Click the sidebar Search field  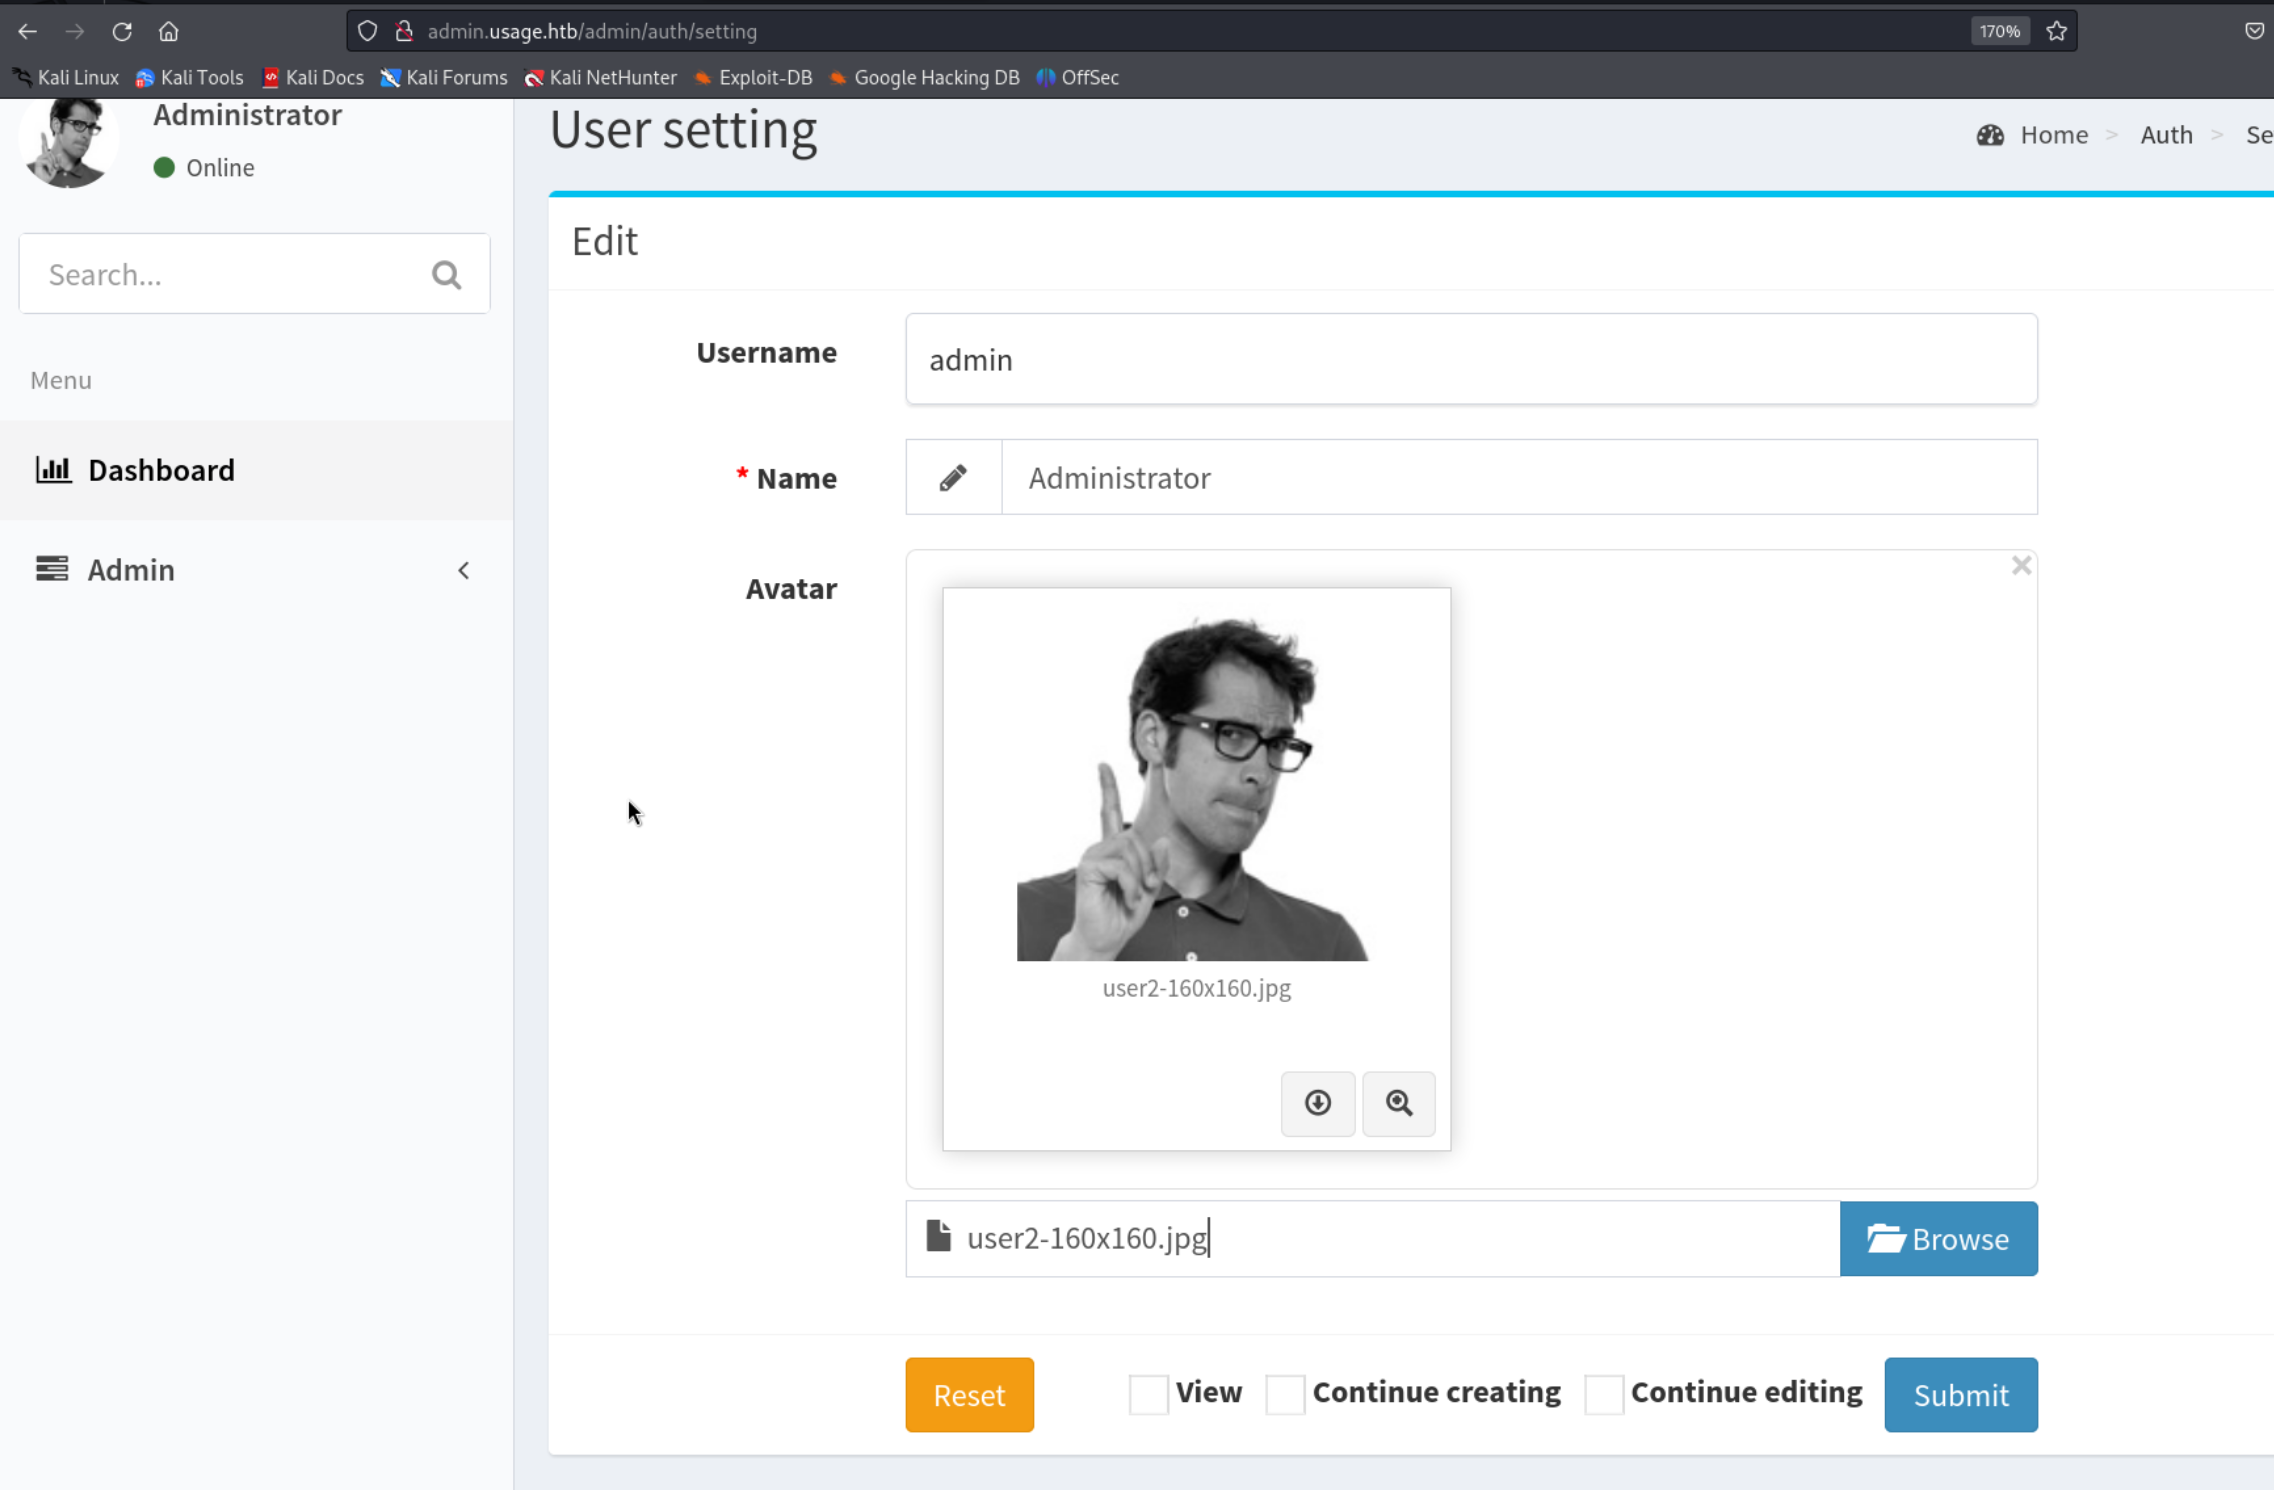[254, 274]
